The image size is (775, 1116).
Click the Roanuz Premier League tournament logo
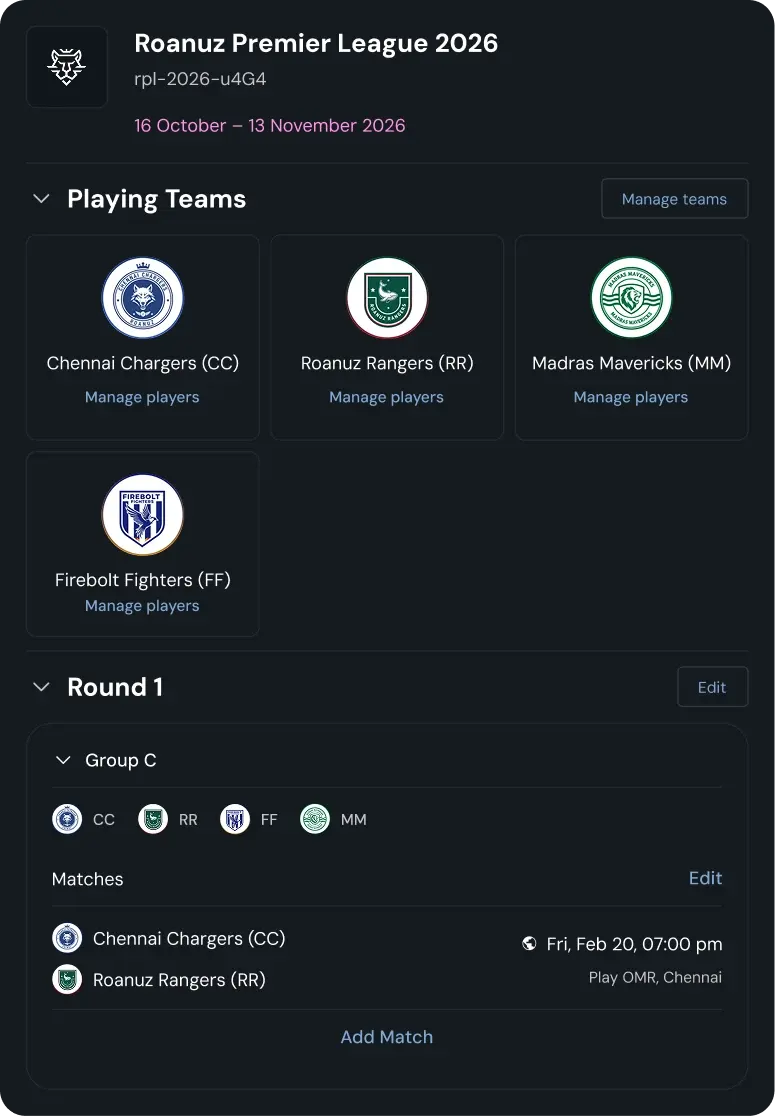click(x=66, y=66)
